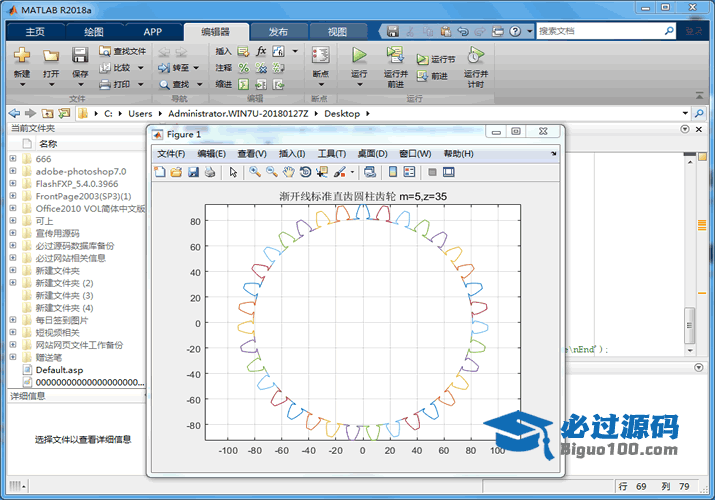Click the Show Plot Tools and Dock Figure icon
The height and width of the screenshot is (500, 715).
(x=449, y=172)
